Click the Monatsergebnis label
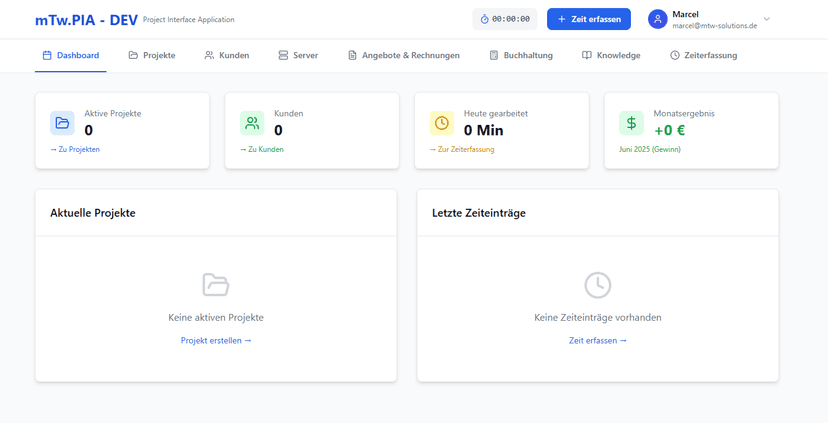This screenshot has width=828, height=423. tap(684, 114)
